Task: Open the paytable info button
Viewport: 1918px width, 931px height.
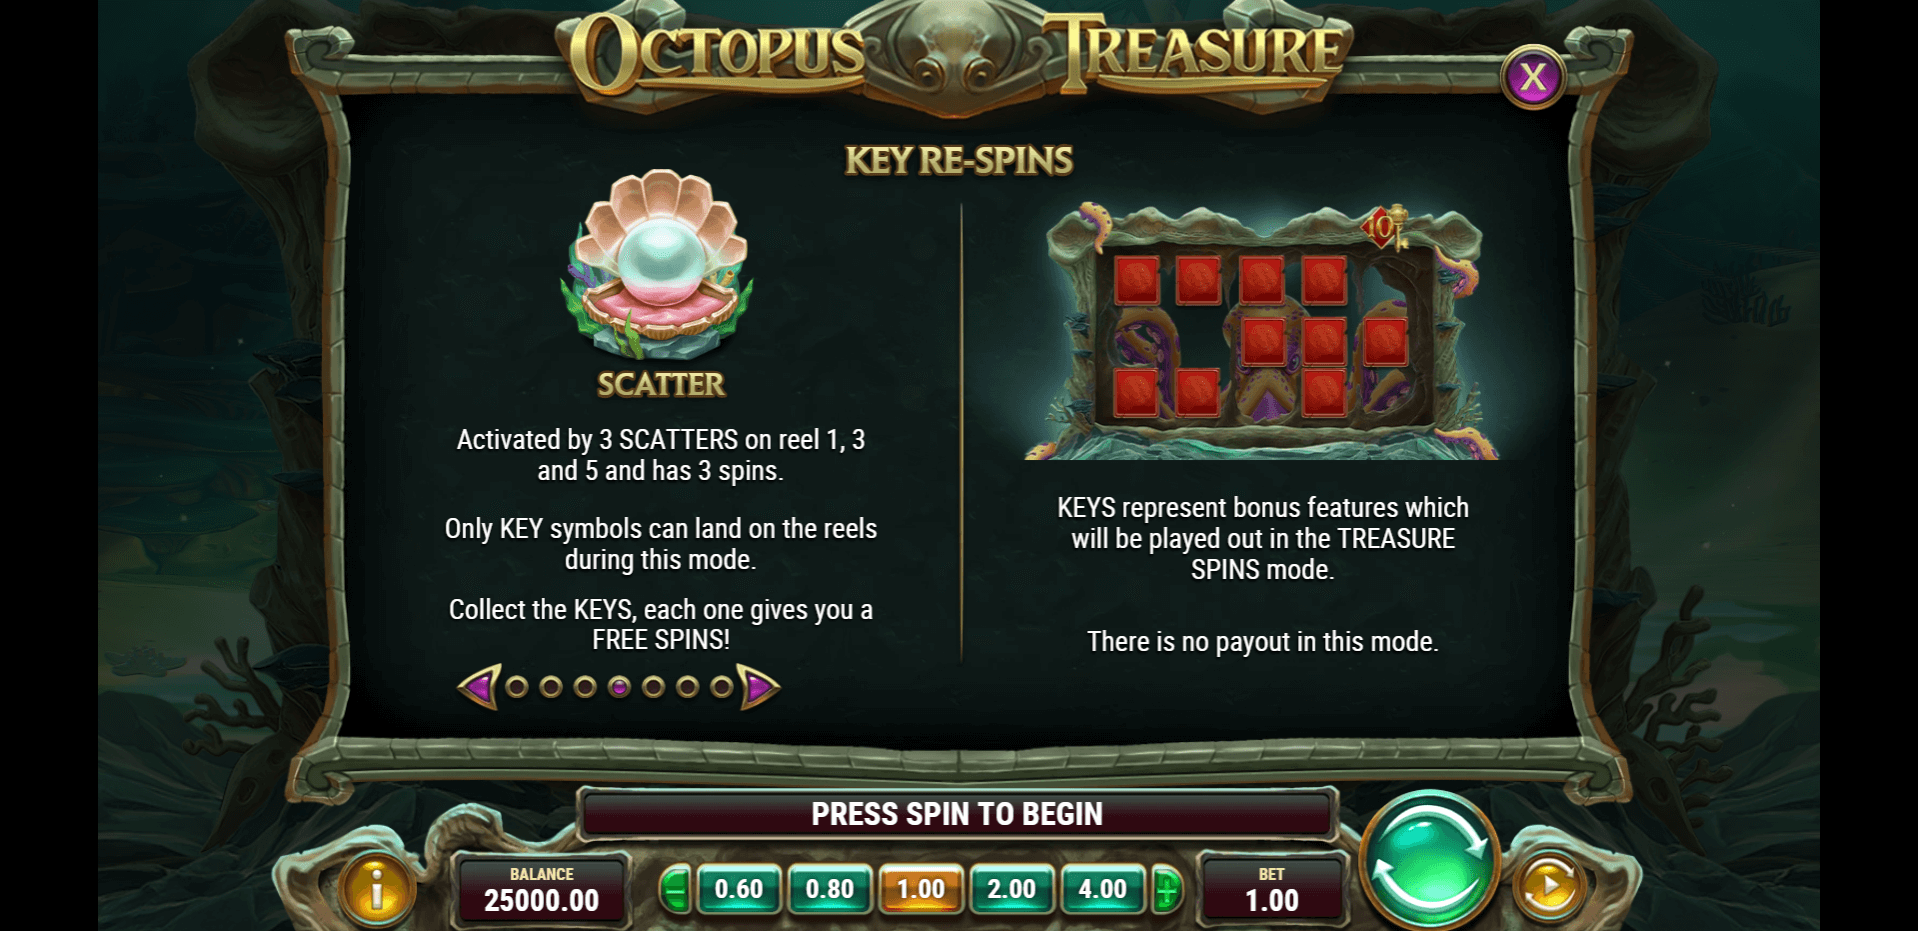Action: (376, 889)
